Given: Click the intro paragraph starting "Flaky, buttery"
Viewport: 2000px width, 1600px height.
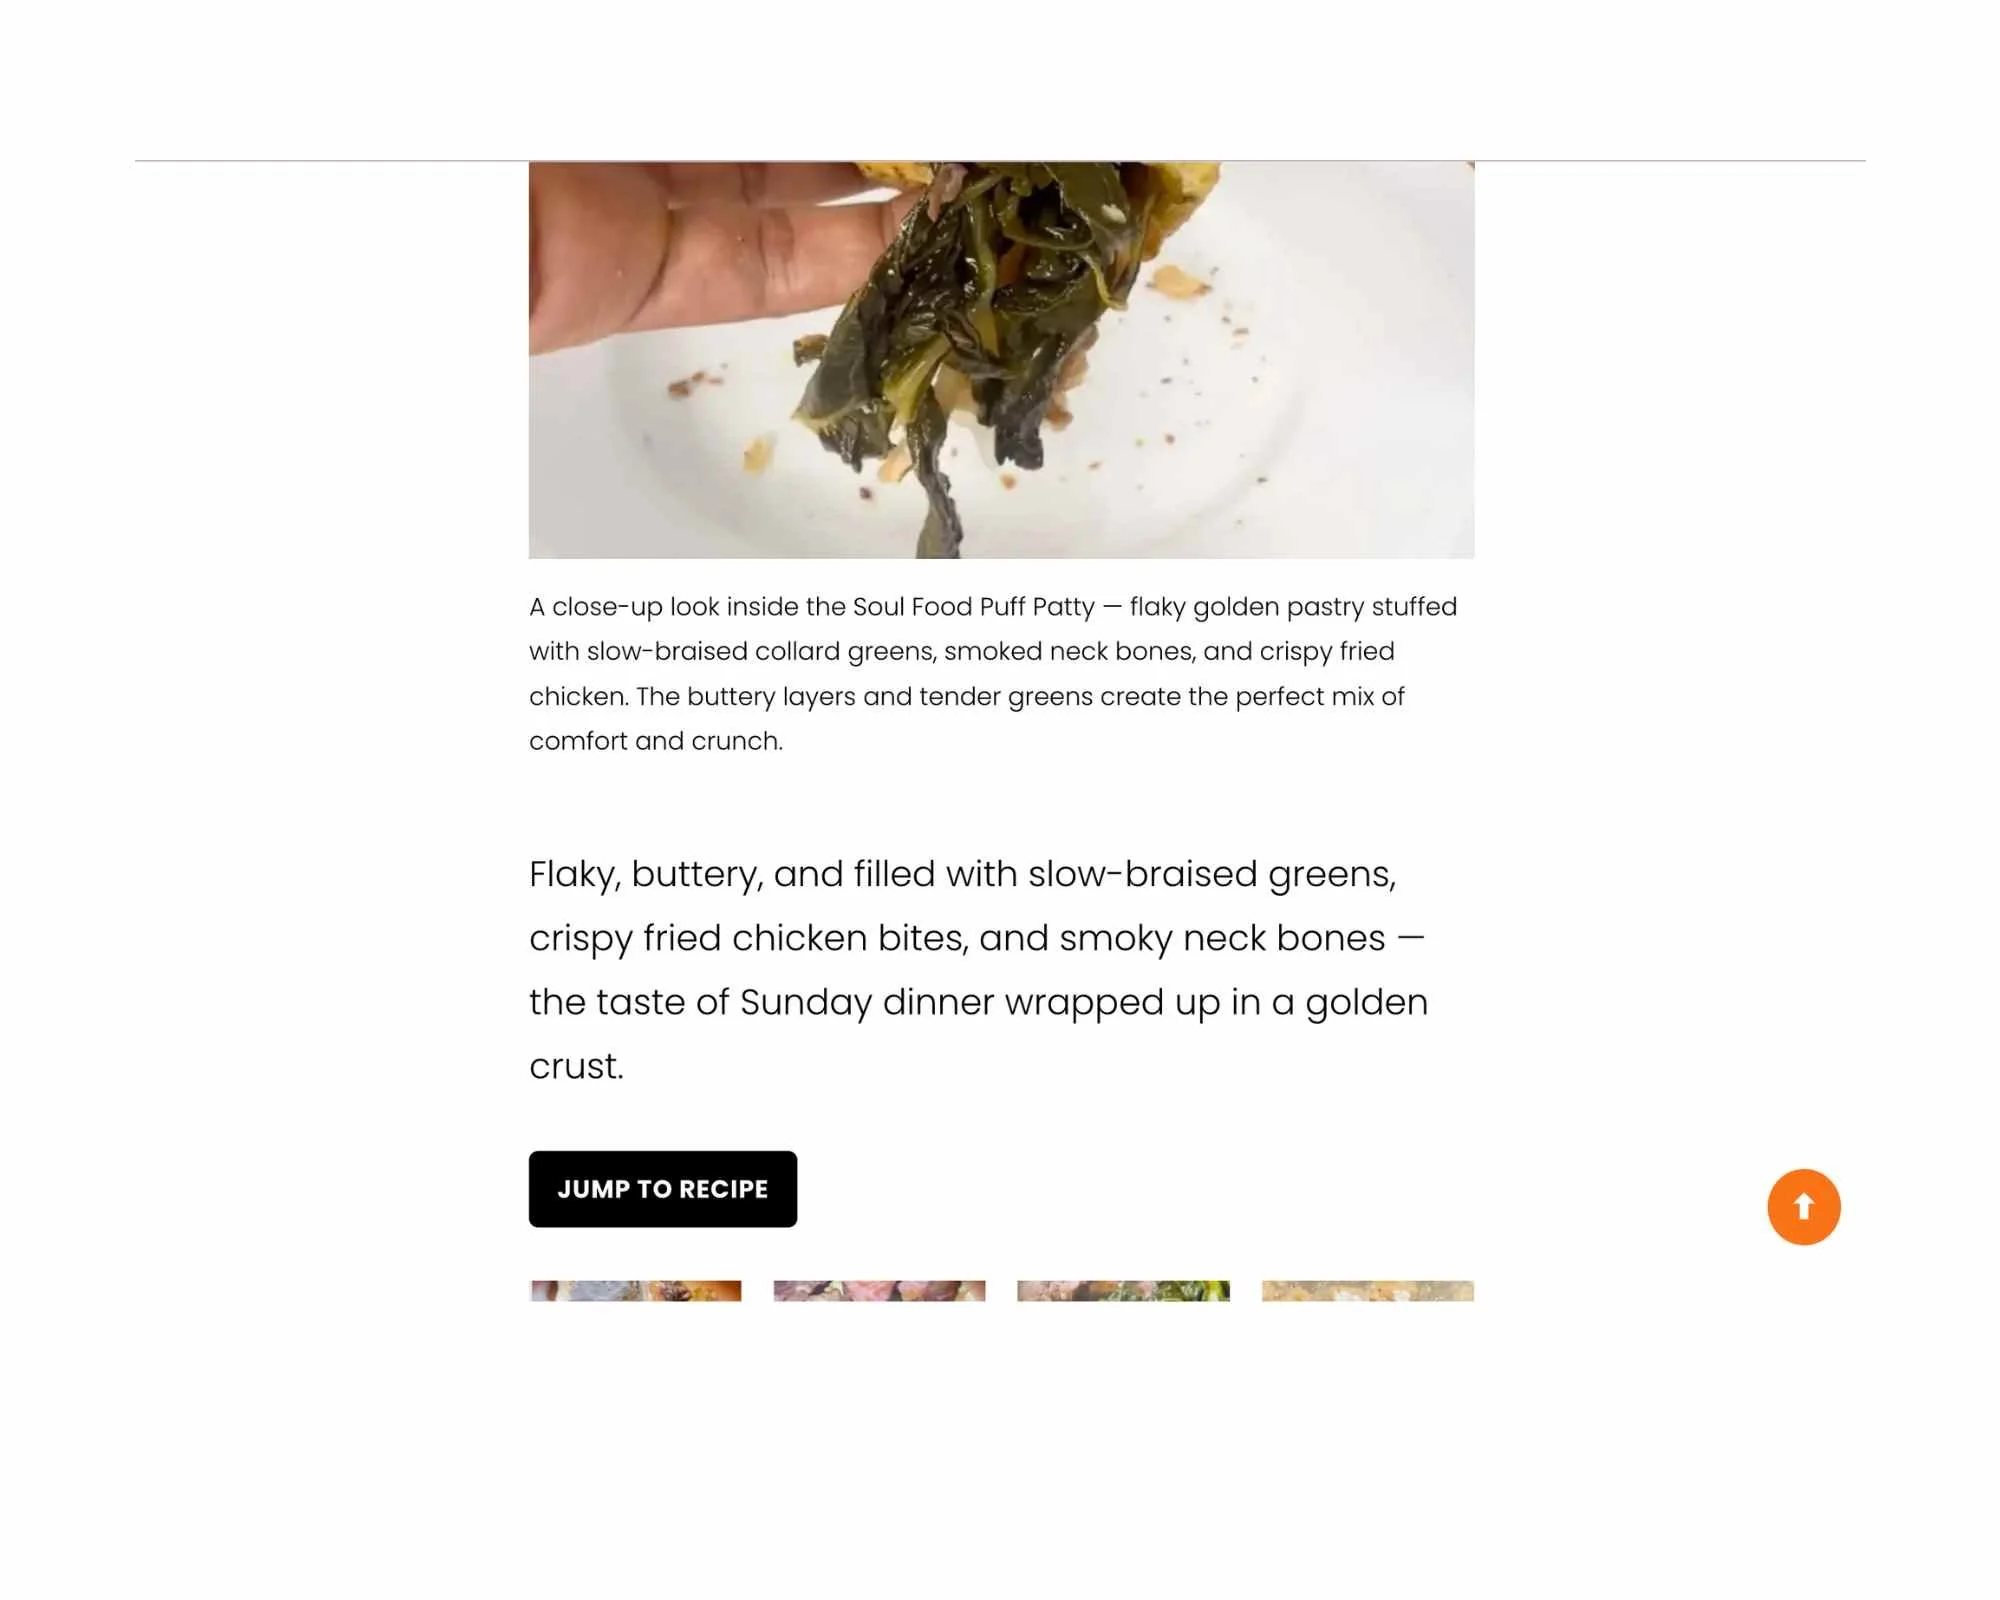Looking at the screenshot, I should [x=979, y=970].
